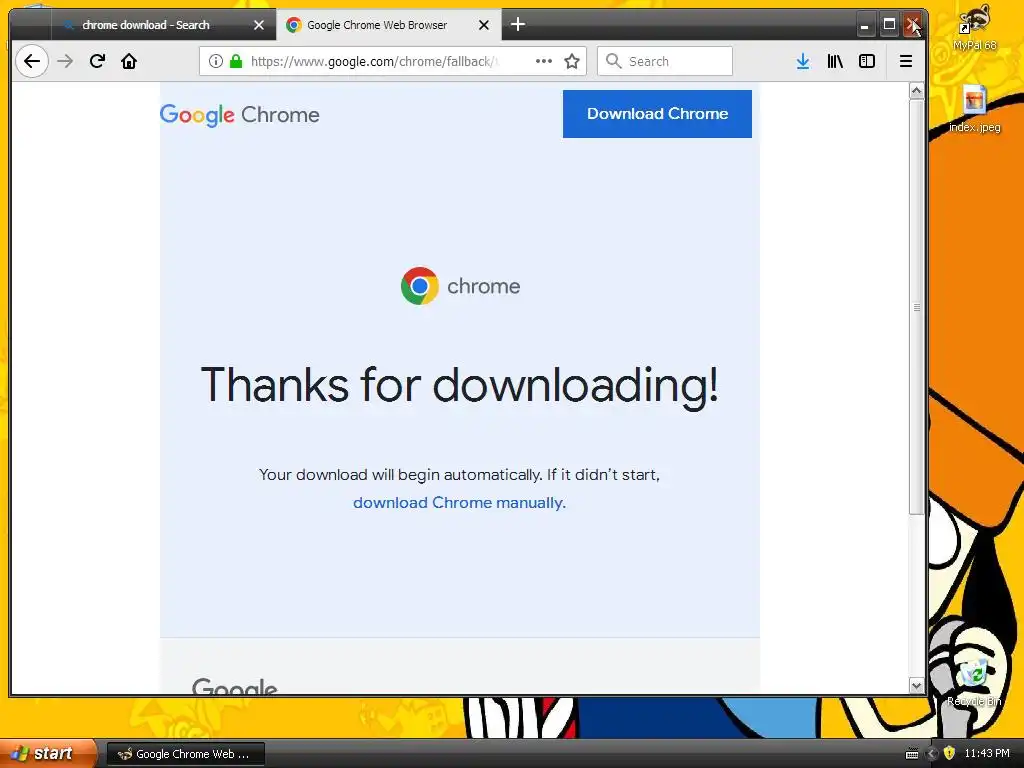Click the scroll down arrow
This screenshot has width=1024, height=768.
pyautogui.click(x=916, y=686)
